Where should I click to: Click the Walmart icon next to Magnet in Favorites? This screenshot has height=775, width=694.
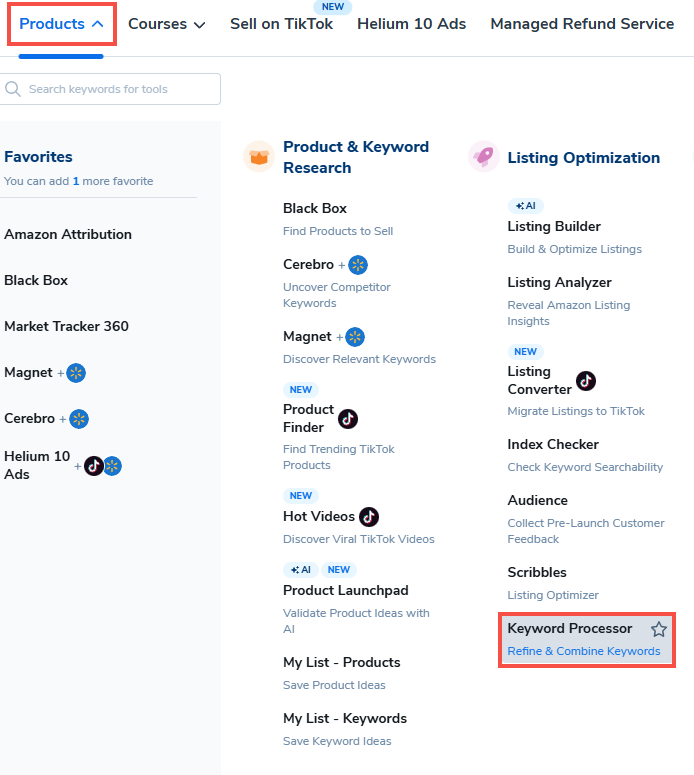coord(76,373)
